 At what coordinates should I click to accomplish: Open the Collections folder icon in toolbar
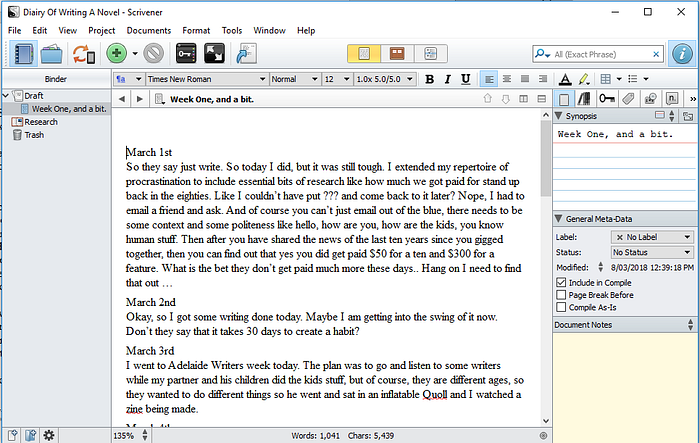(x=51, y=54)
